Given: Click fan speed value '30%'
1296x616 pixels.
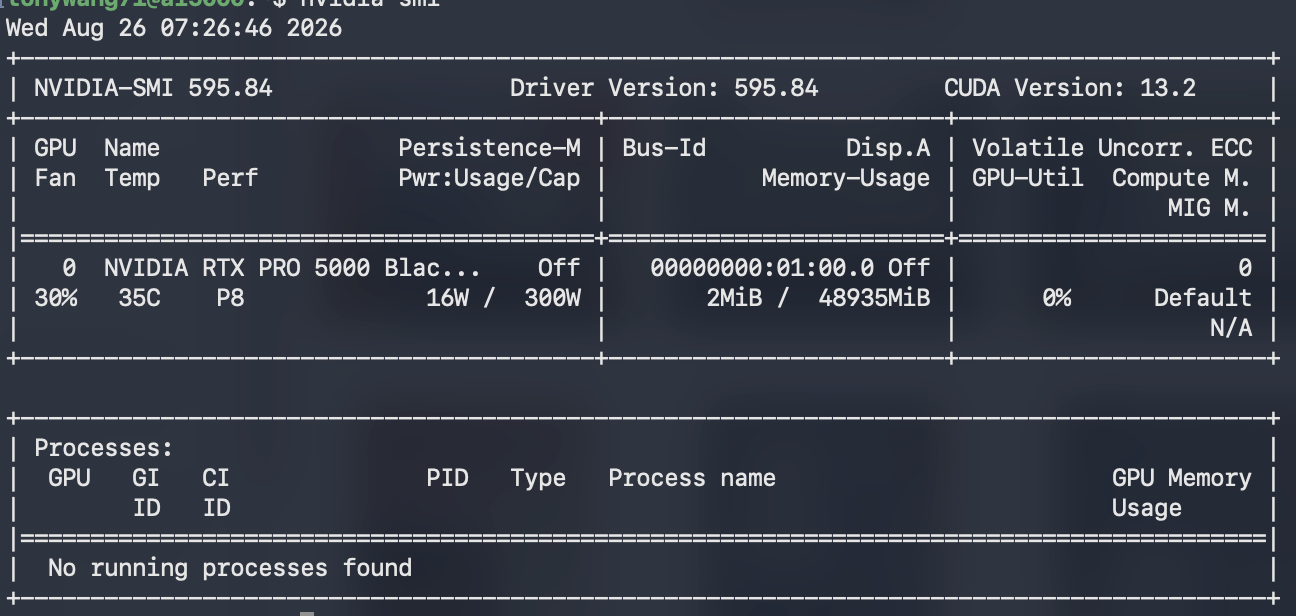Looking at the screenshot, I should click(x=55, y=298).
